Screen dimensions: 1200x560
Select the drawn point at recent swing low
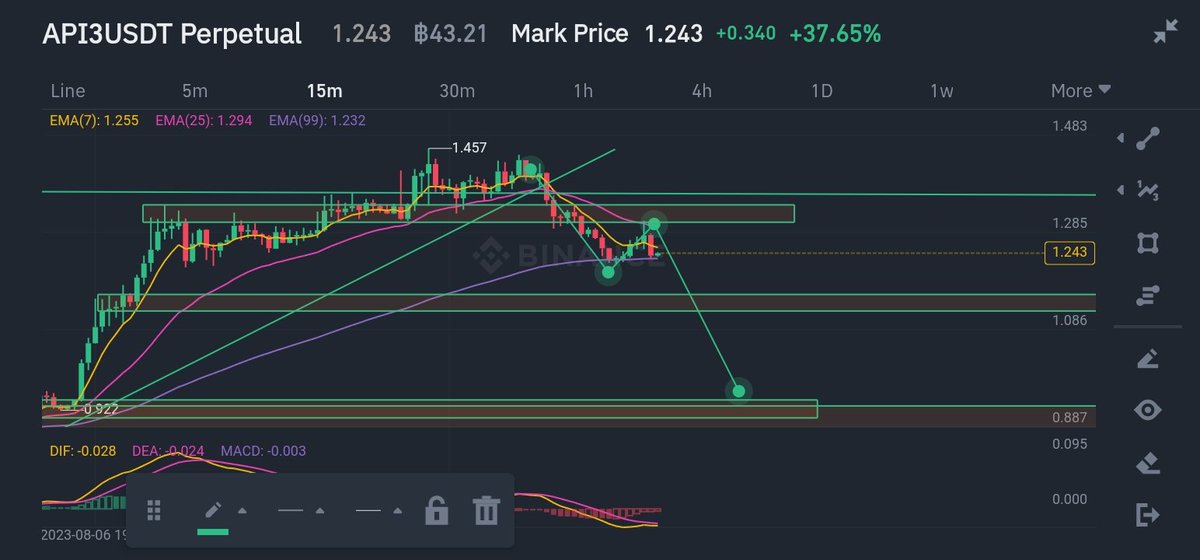pos(607,271)
